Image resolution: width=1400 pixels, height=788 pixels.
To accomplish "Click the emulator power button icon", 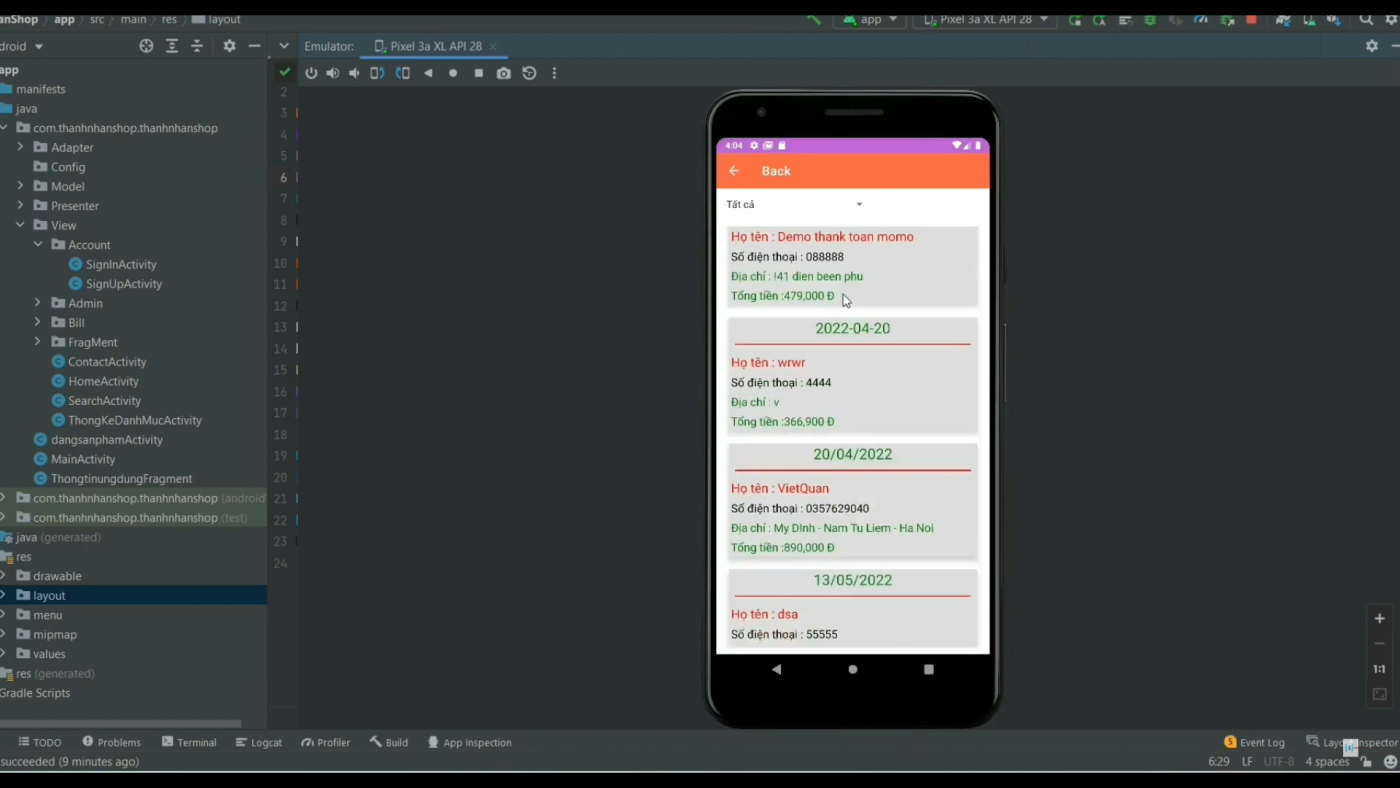I will click(x=311, y=73).
